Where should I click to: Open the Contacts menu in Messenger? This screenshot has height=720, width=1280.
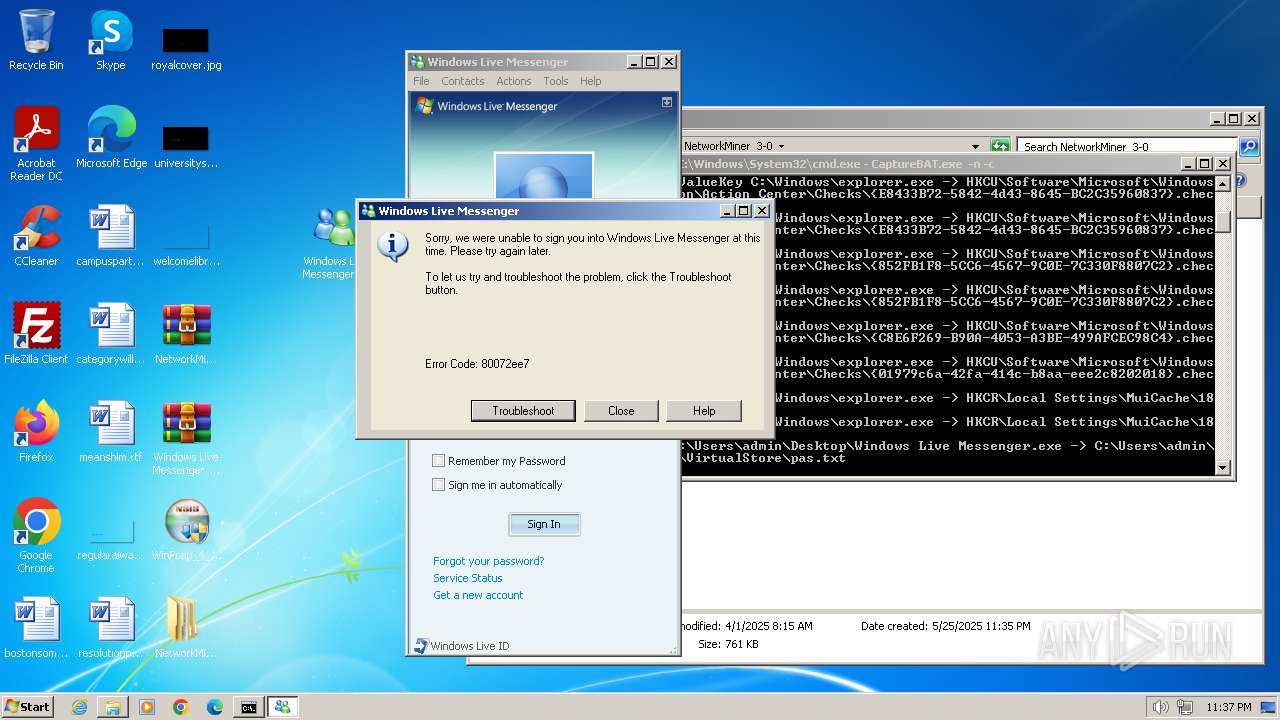462,81
